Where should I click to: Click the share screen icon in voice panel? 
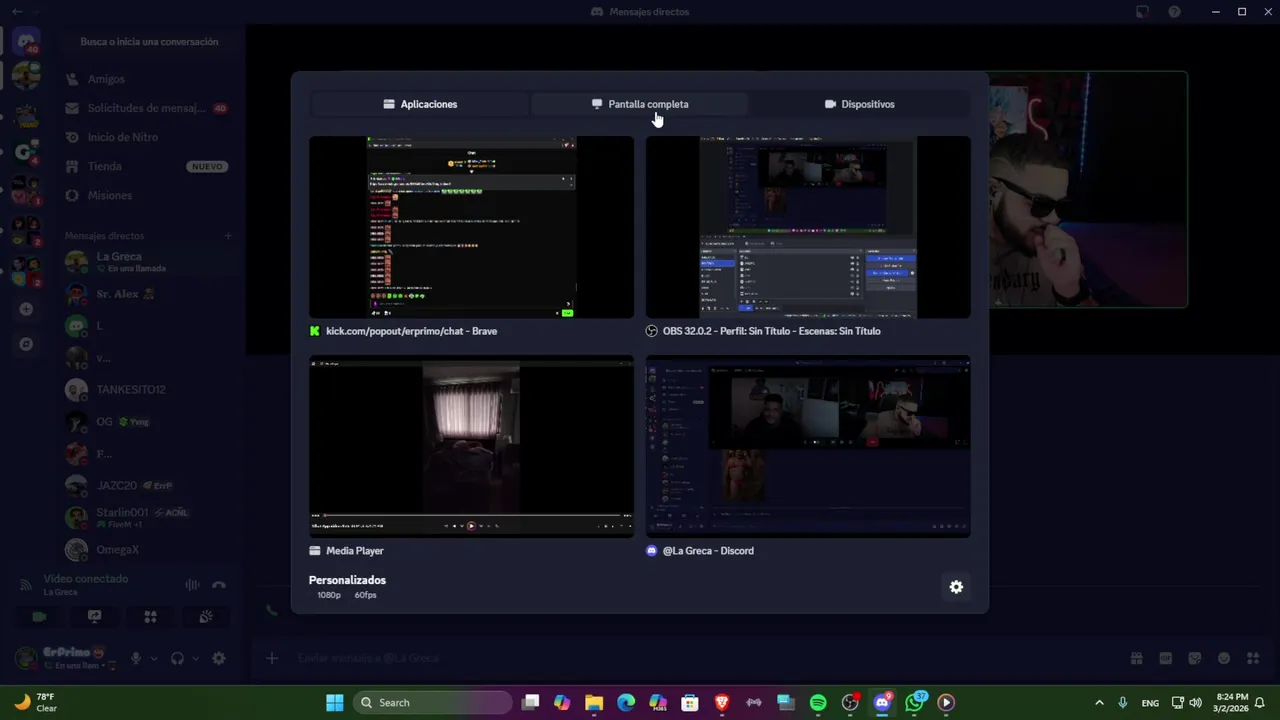pyautogui.click(x=95, y=617)
